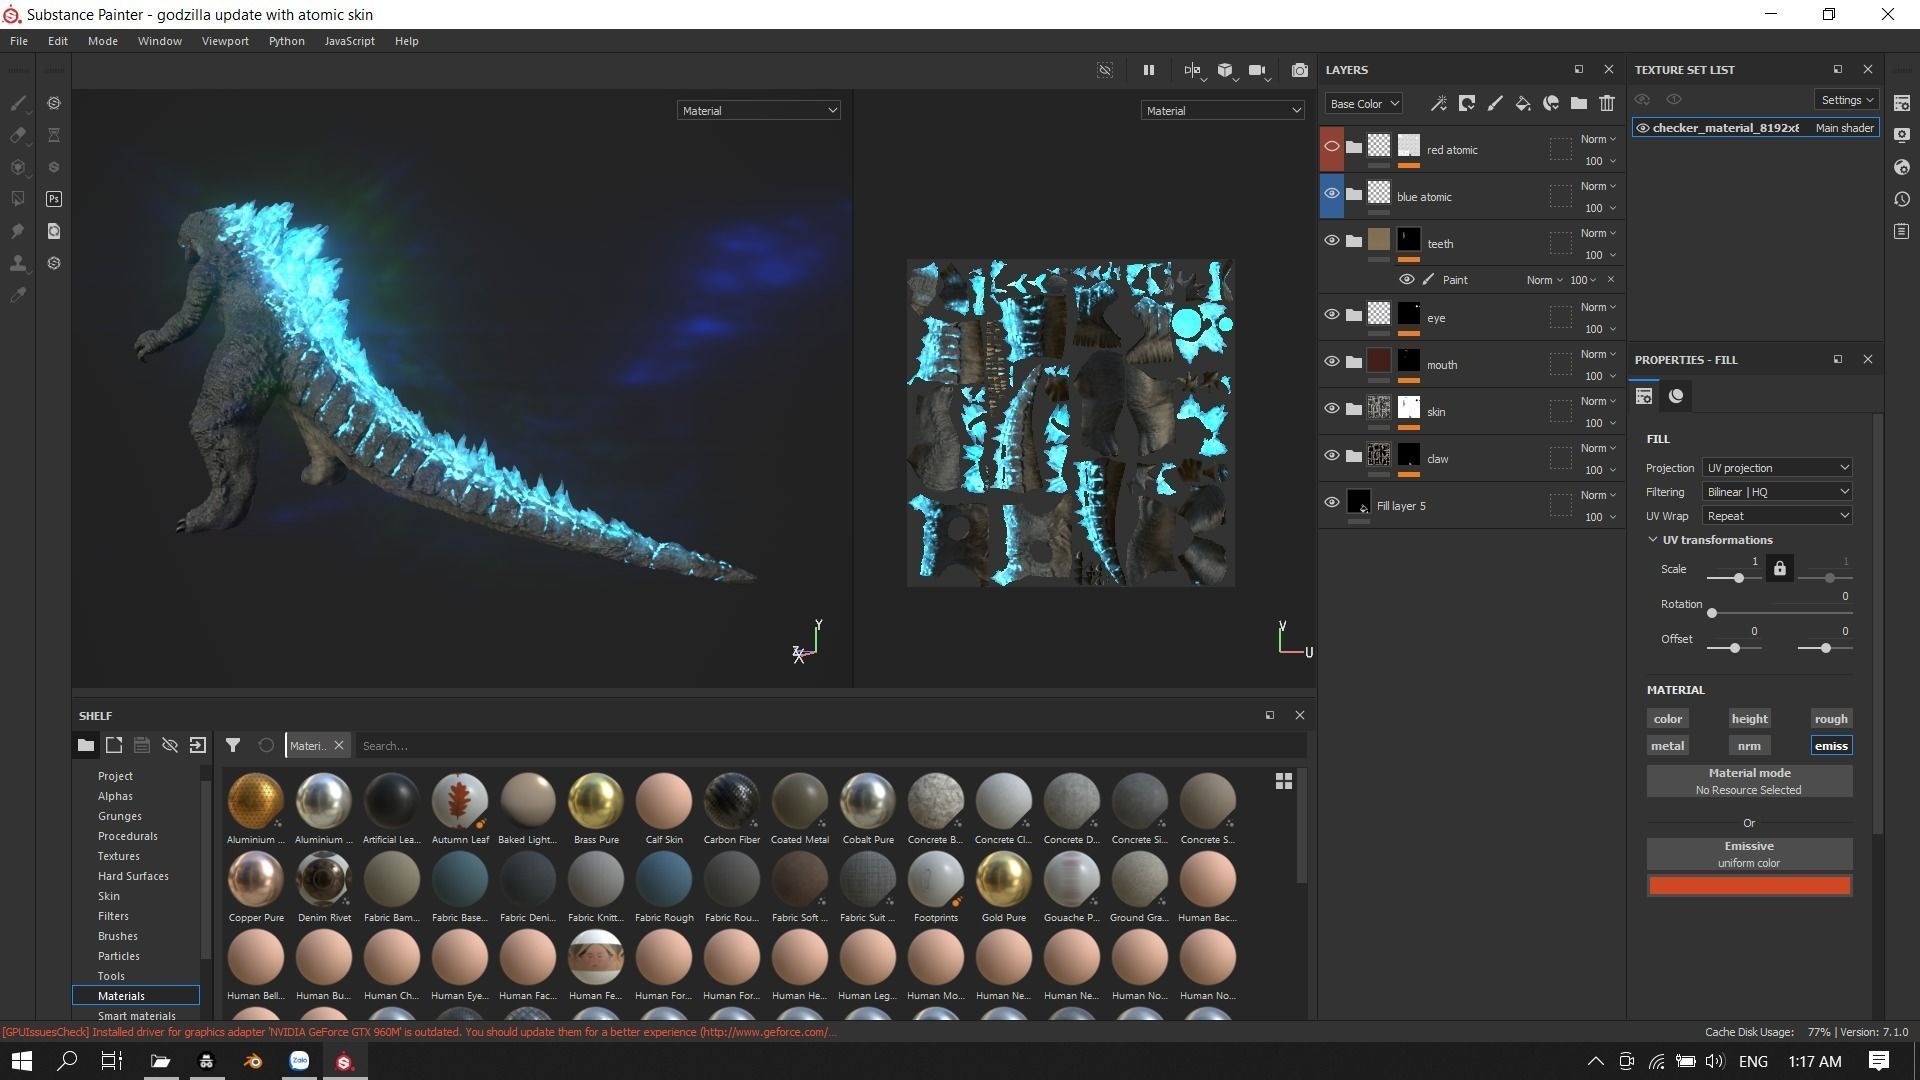Hide the skin layer folder

pyautogui.click(x=1331, y=408)
